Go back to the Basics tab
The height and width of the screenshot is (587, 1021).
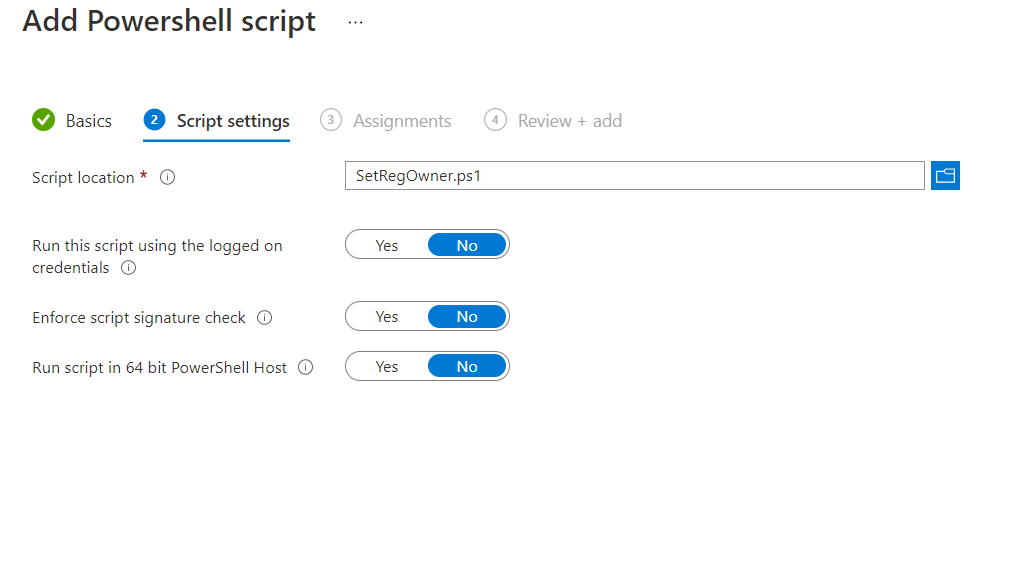pyautogui.click(x=89, y=121)
